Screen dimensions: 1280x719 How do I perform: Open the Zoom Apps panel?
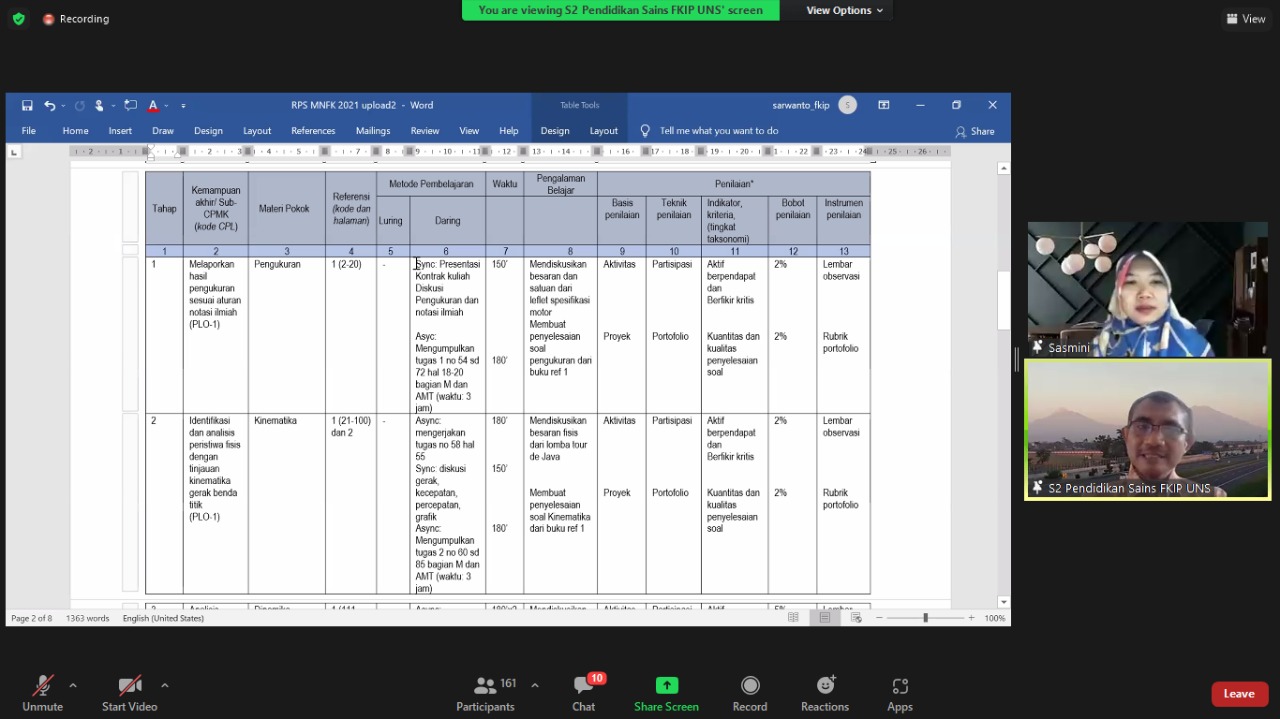coord(900,686)
